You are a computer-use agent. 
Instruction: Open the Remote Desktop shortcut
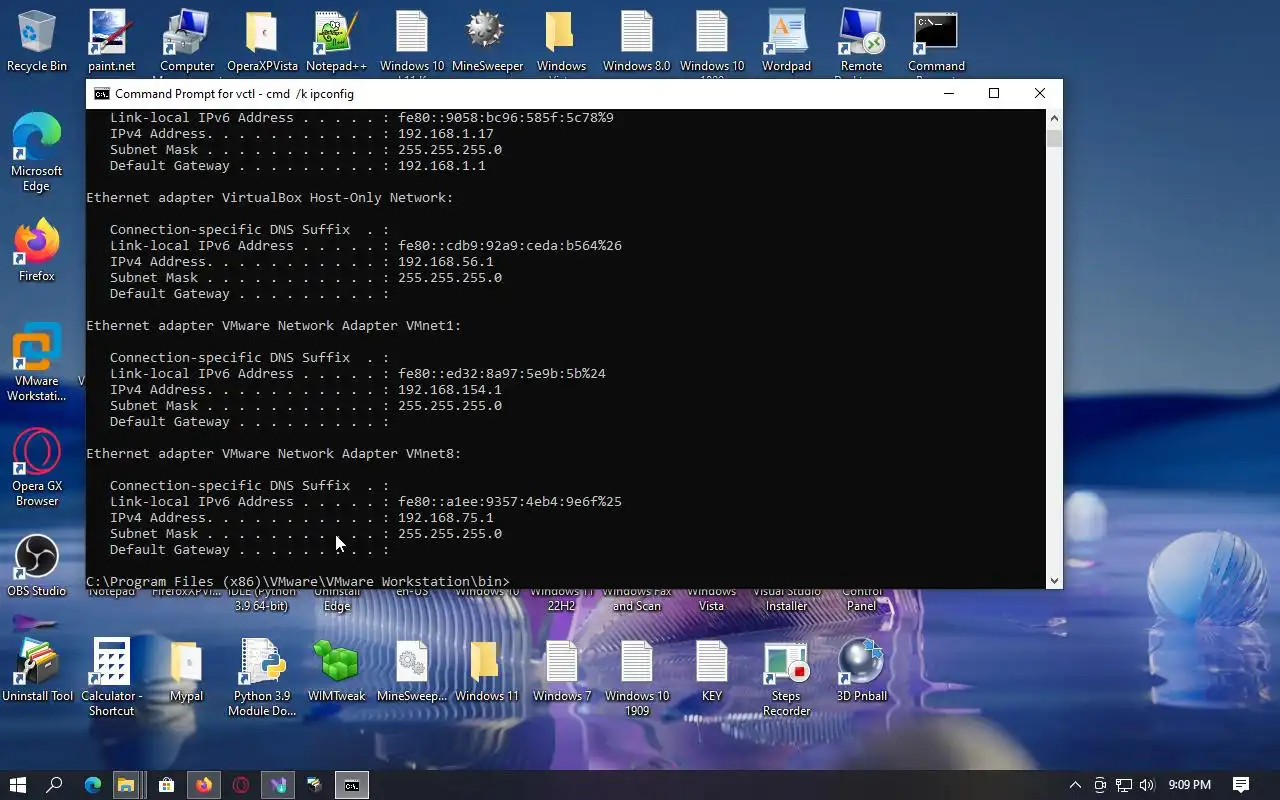click(x=861, y=40)
